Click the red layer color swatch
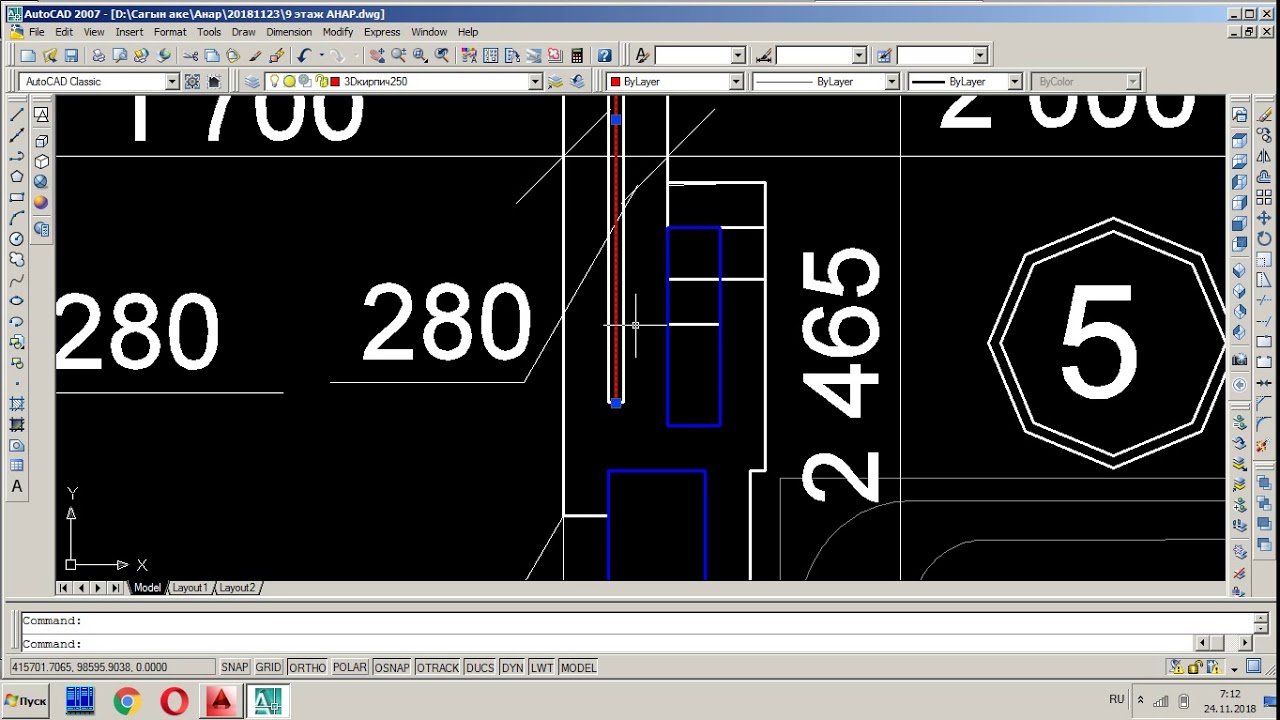Viewport: 1280px width, 720px height. [x=335, y=82]
